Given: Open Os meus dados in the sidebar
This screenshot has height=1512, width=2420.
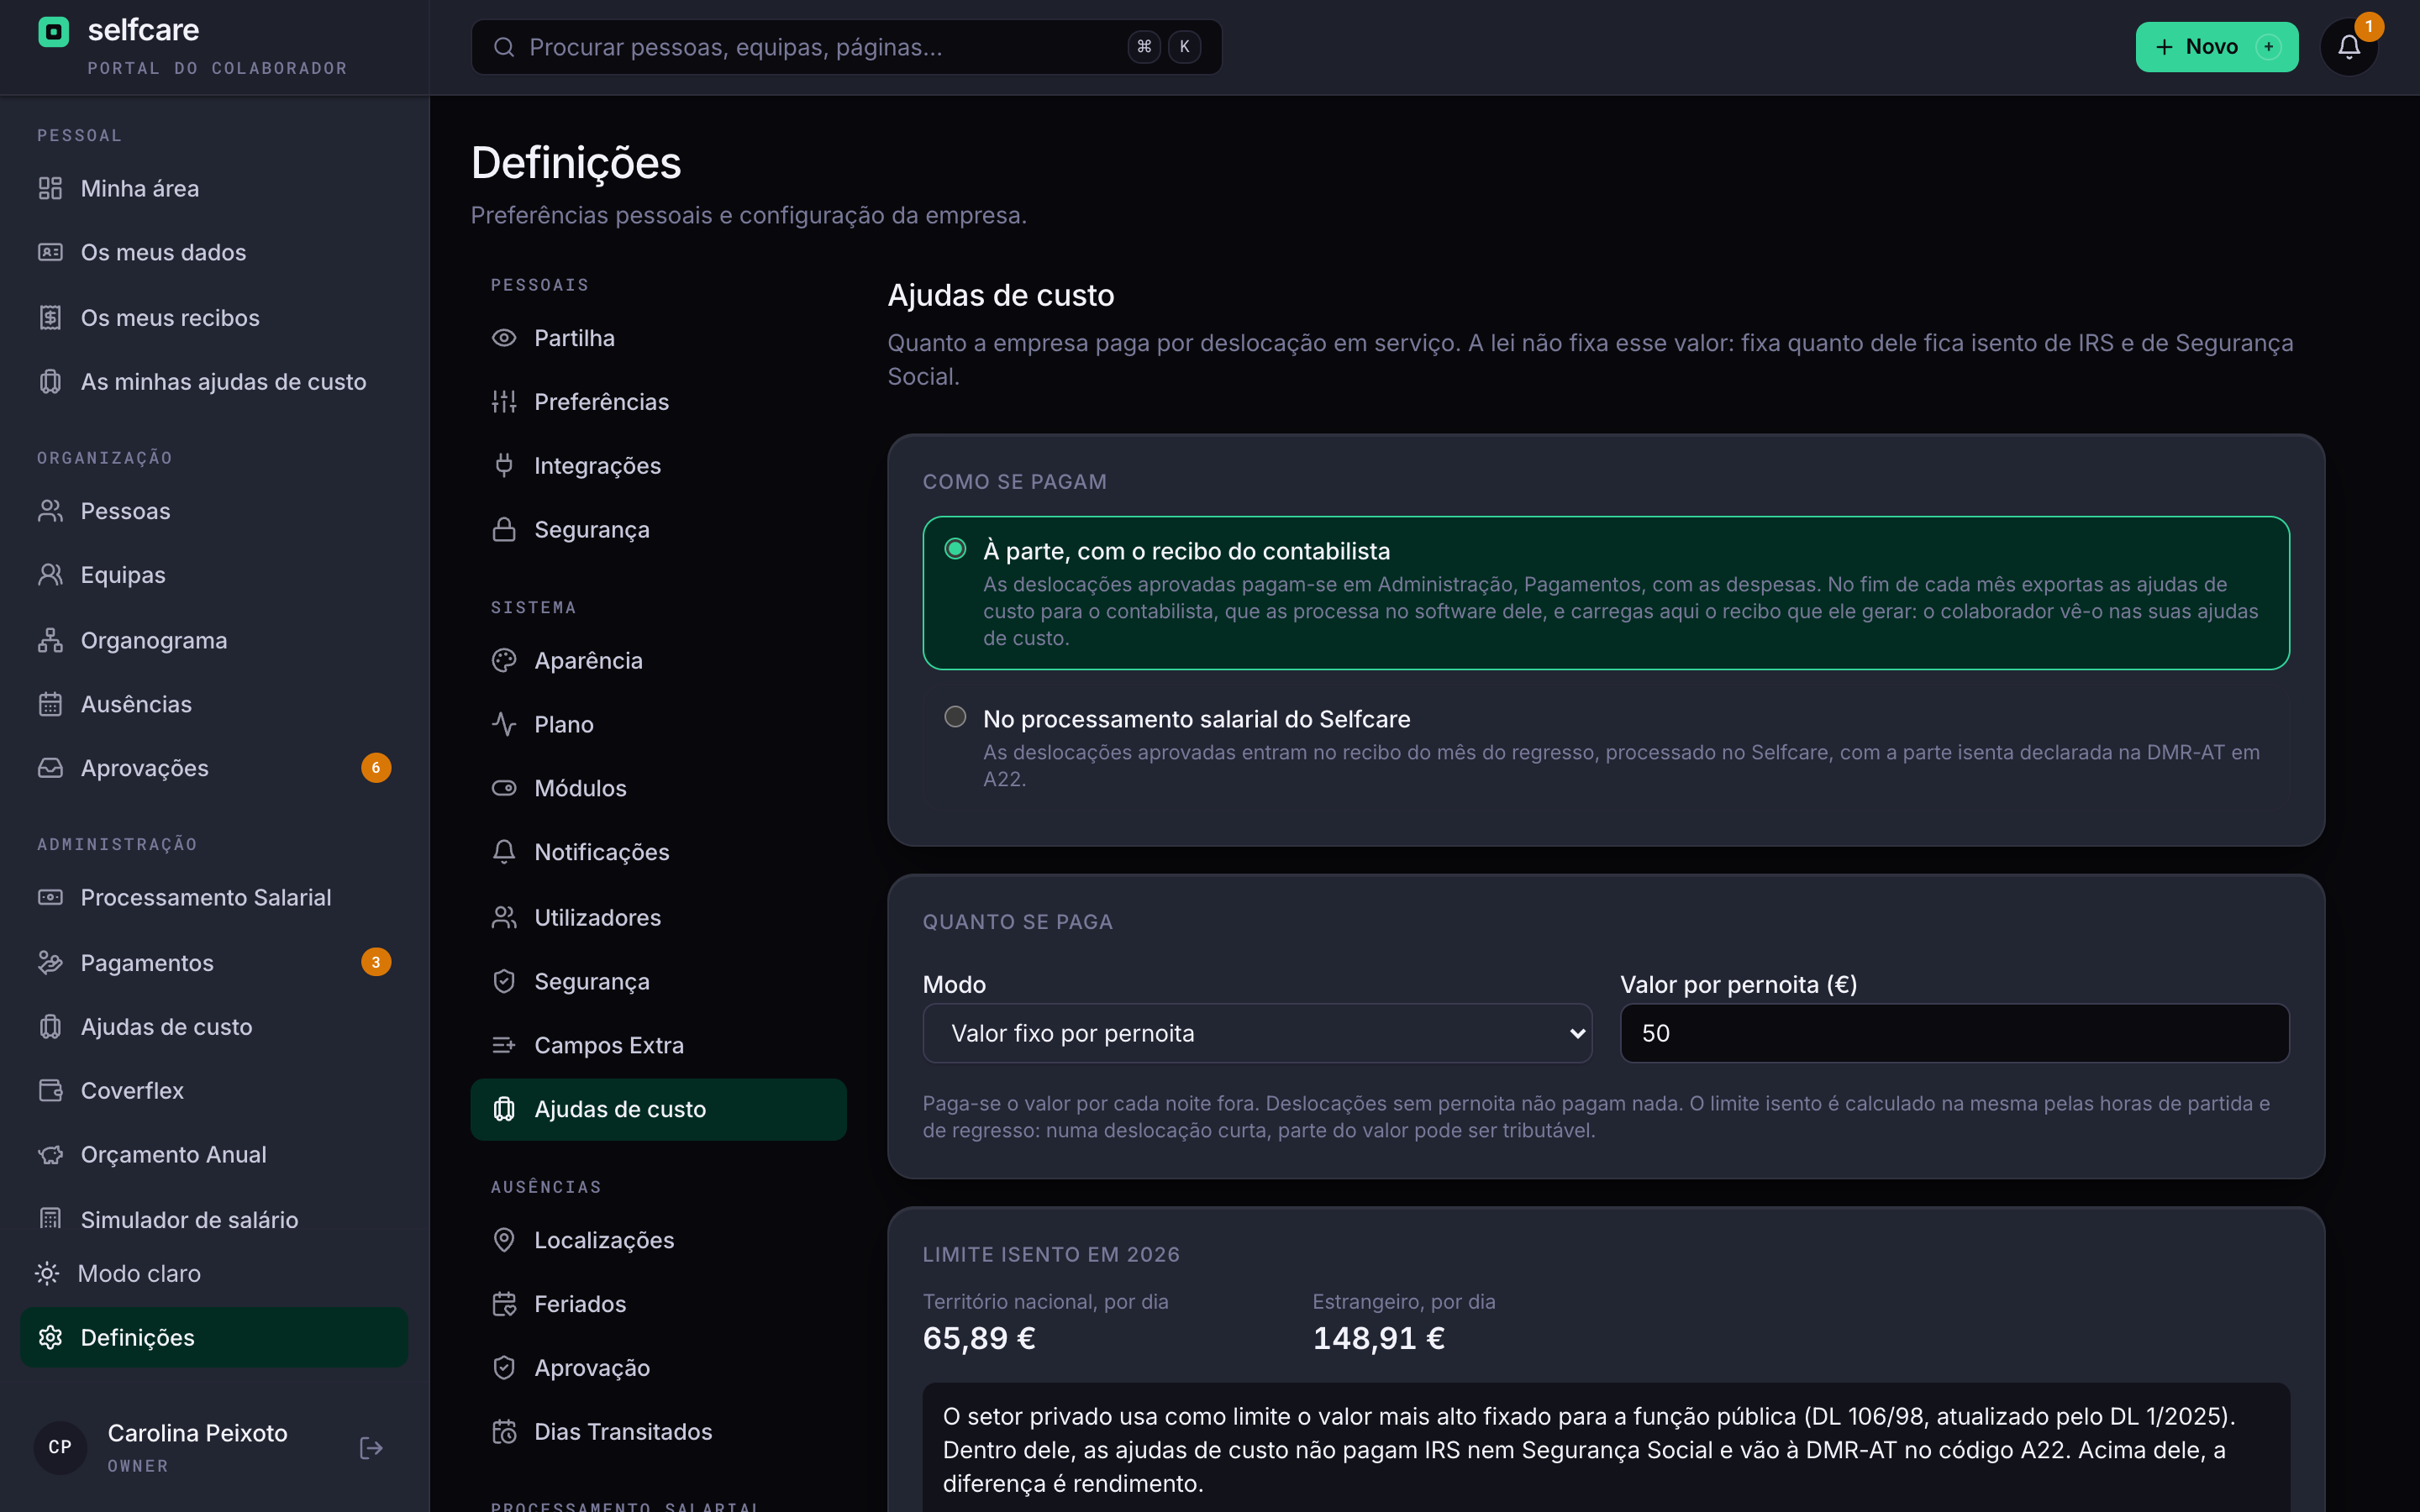Looking at the screenshot, I should pos(214,252).
